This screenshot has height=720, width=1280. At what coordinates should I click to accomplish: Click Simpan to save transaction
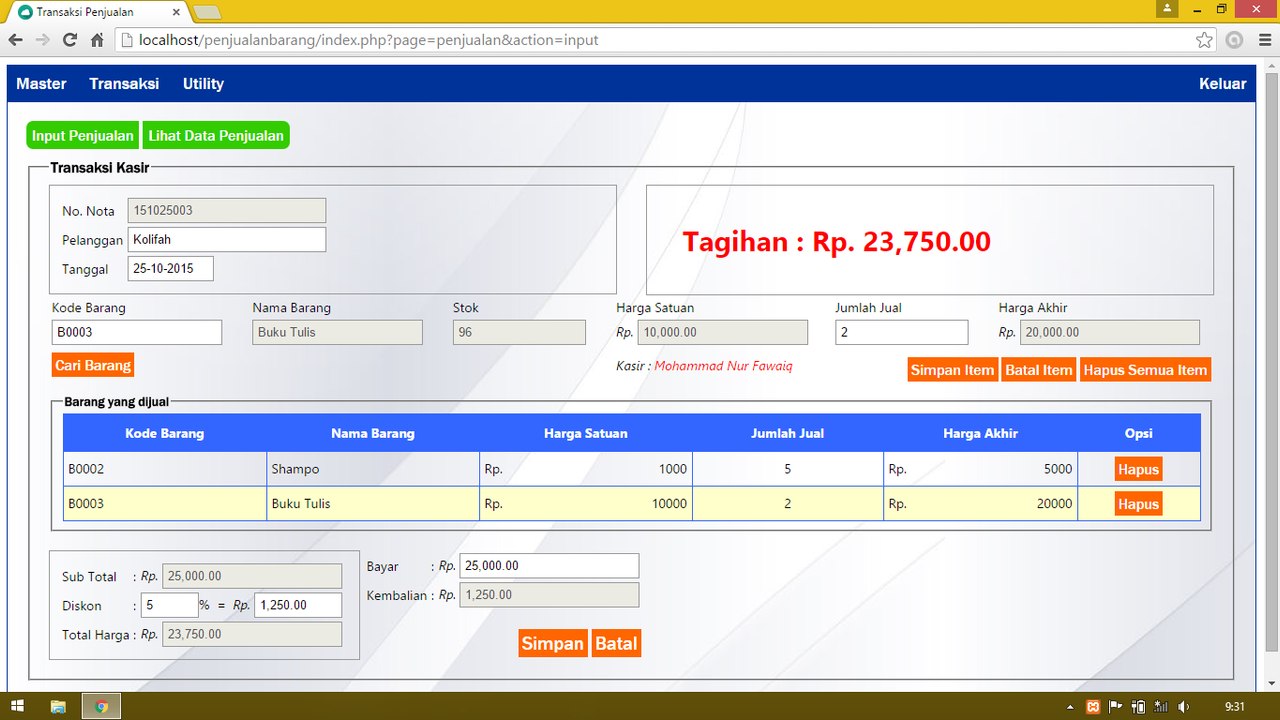pyautogui.click(x=552, y=643)
